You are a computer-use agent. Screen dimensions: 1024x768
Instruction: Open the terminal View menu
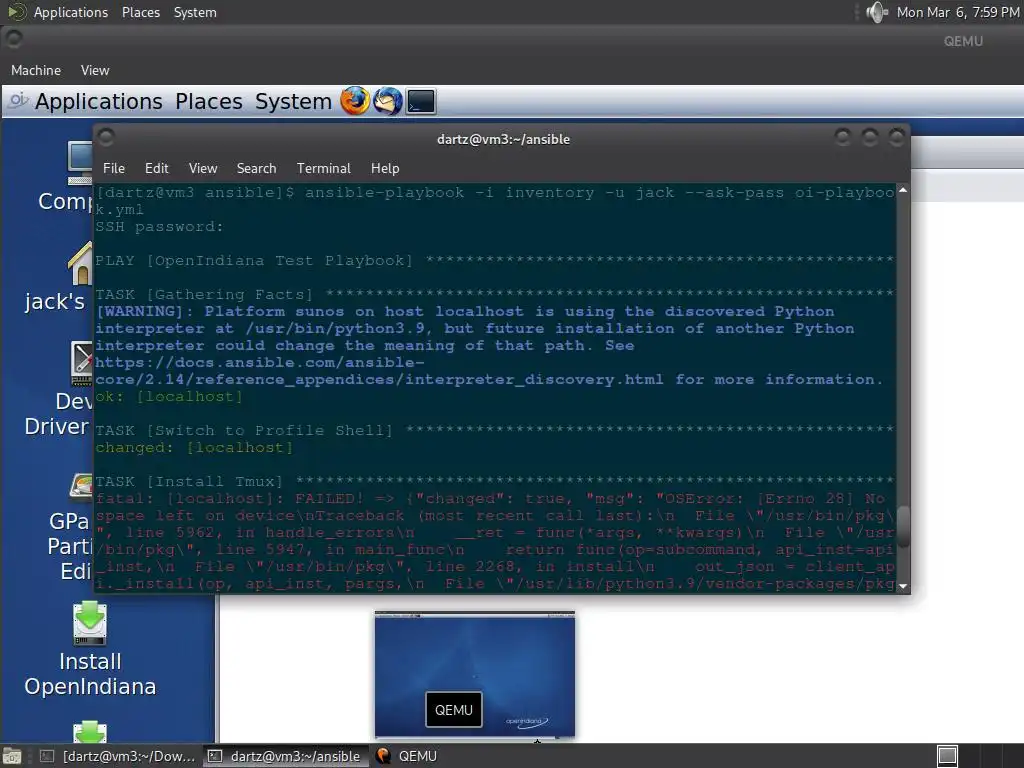click(203, 168)
